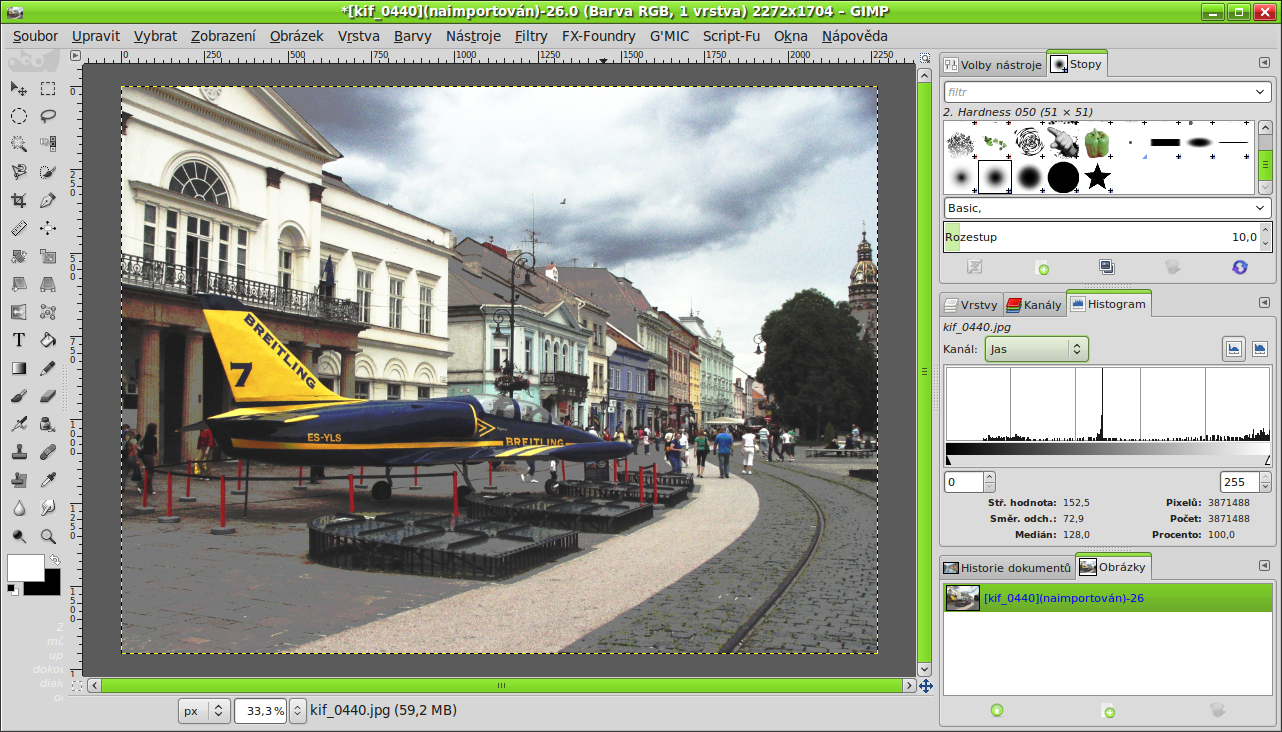This screenshot has height=732, width=1282.
Task: Click the foreground color white swatch
Action: click(x=26, y=567)
